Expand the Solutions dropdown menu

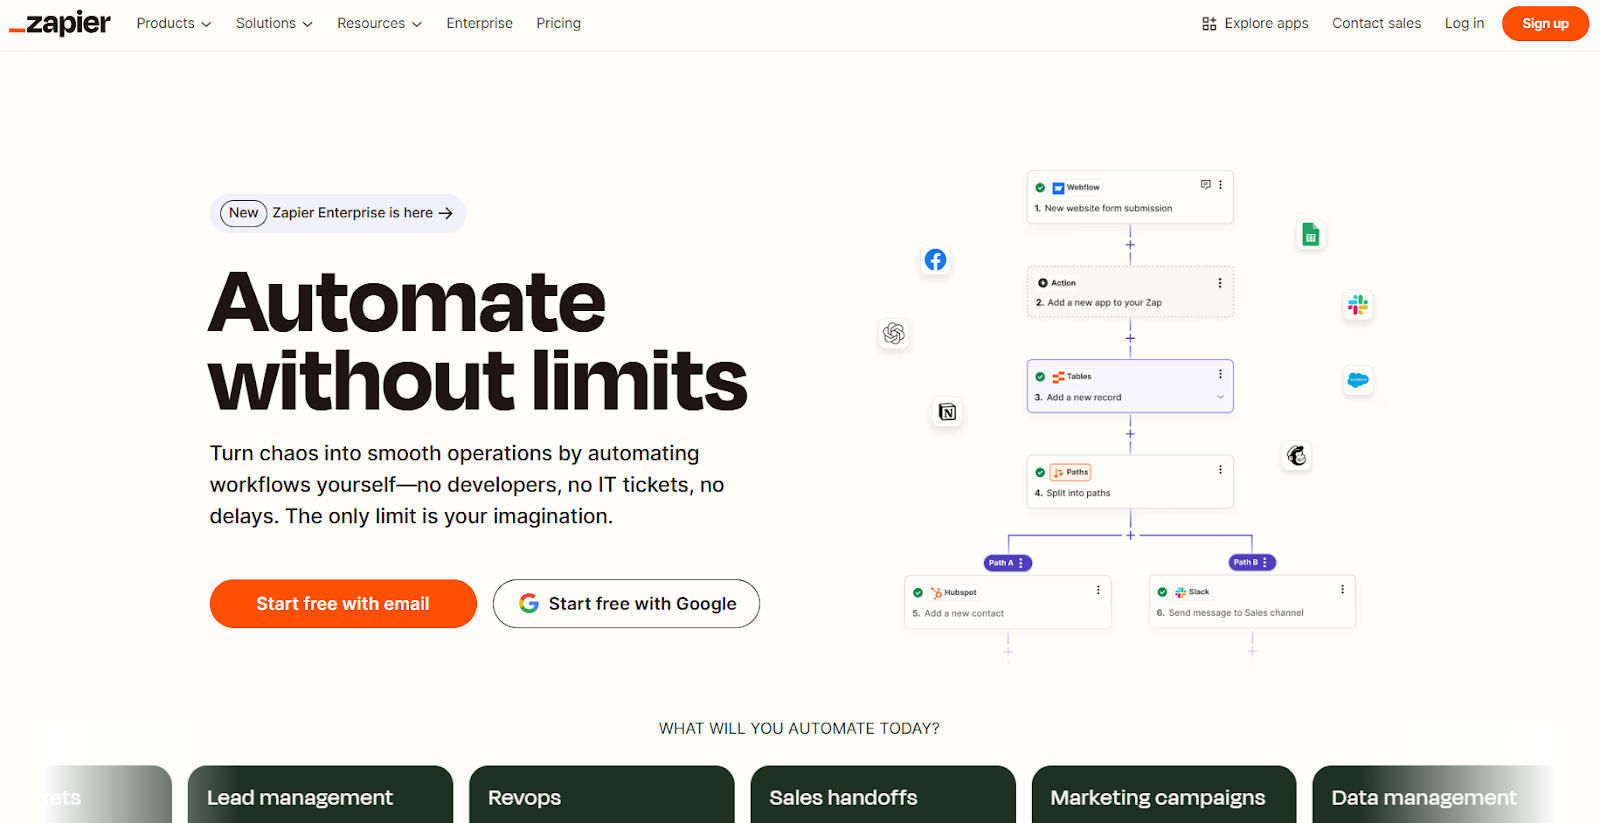tap(274, 23)
